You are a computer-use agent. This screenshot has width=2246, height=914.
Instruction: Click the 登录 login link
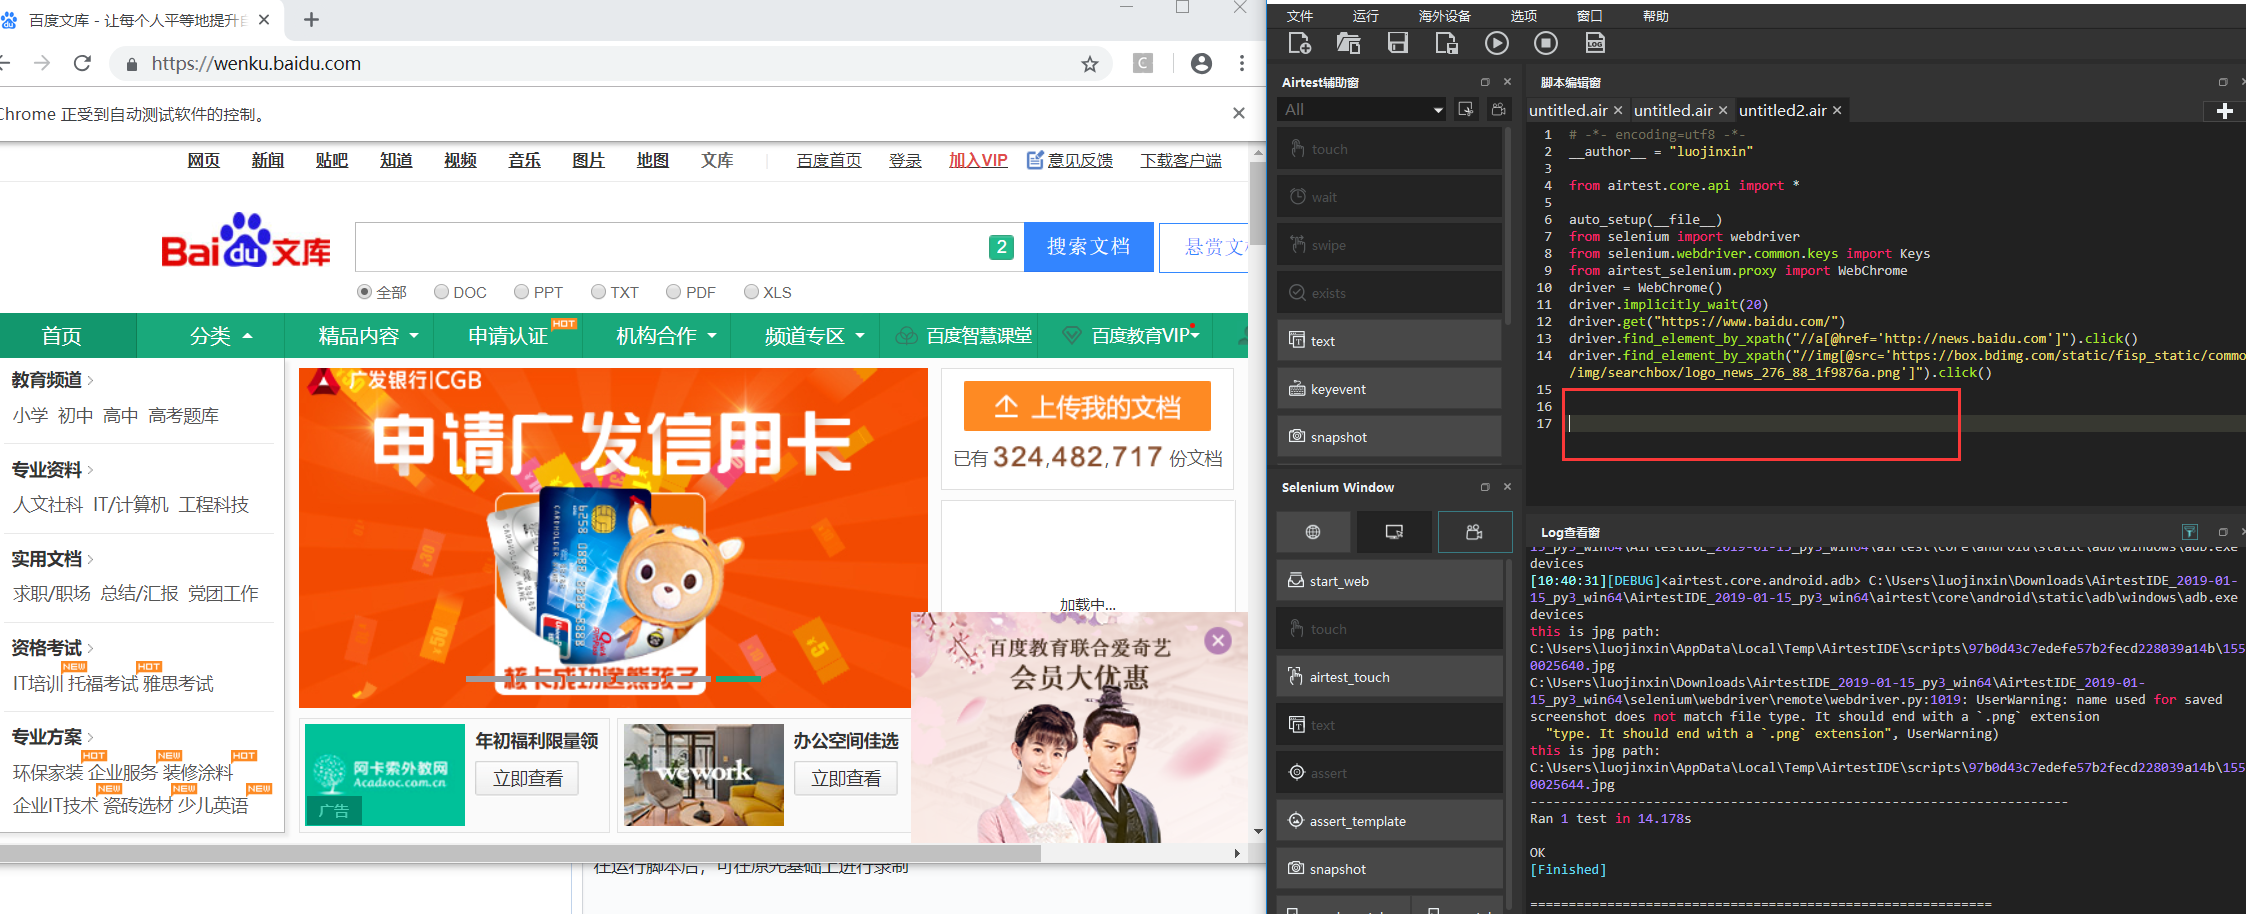point(905,160)
